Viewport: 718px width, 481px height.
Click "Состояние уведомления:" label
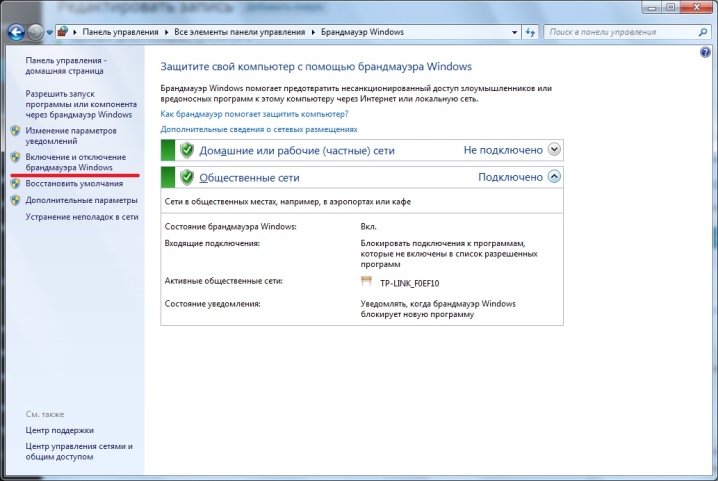(212, 304)
